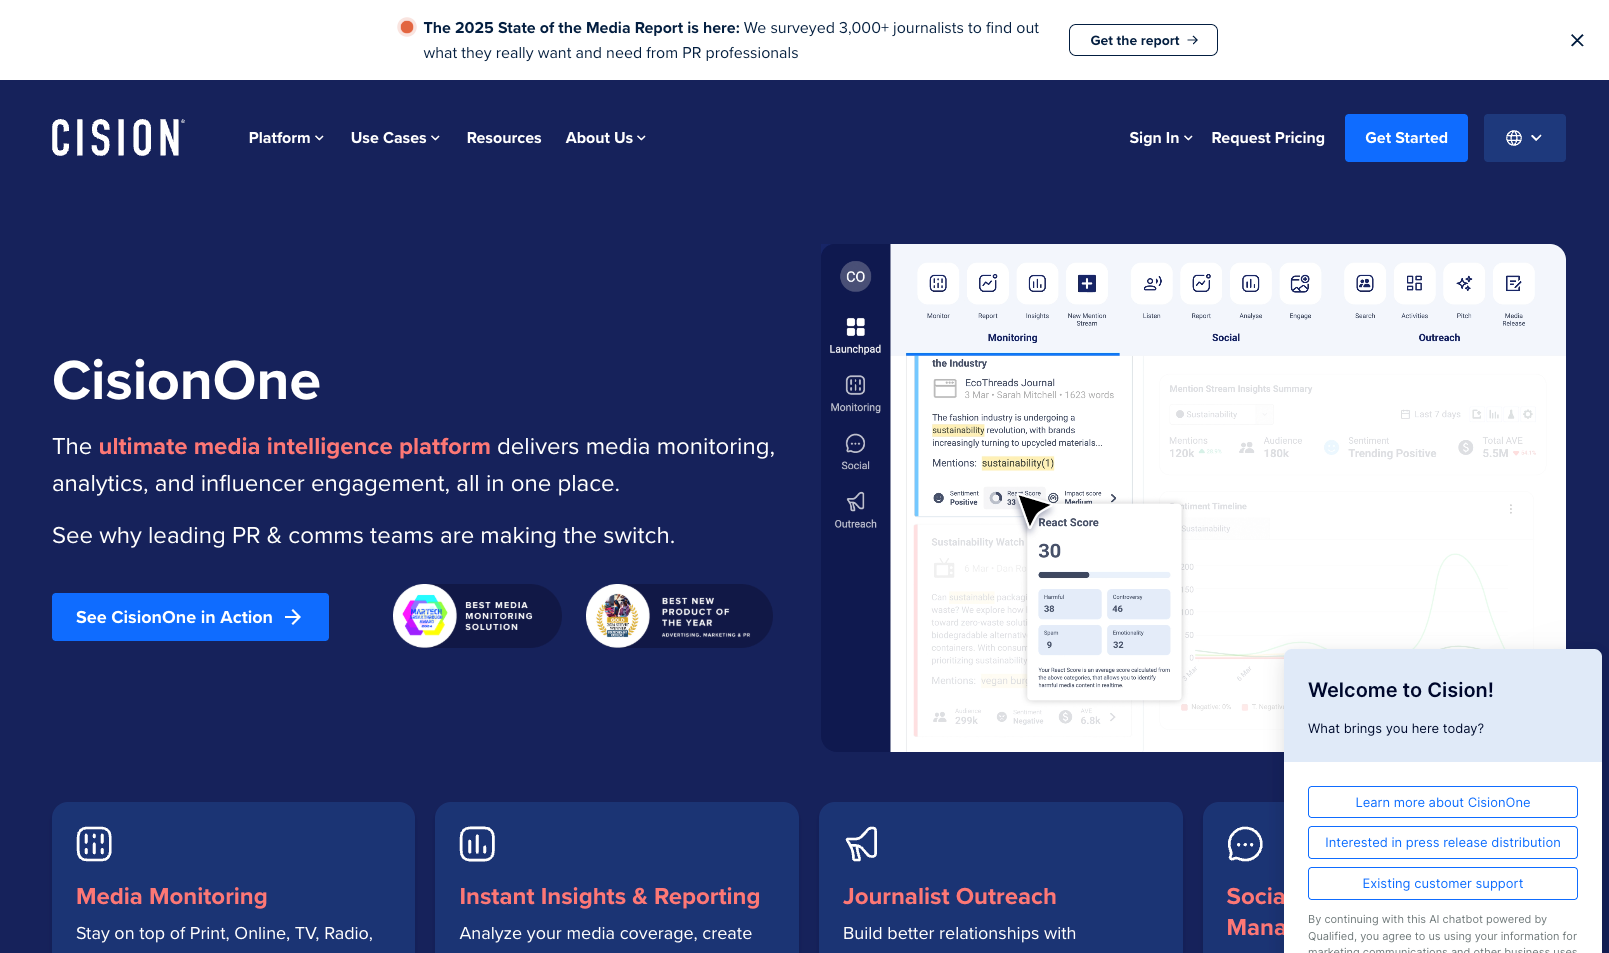The width and height of the screenshot is (1609, 953).
Task: Open Report icon under Monitoring group
Action: [988, 284]
